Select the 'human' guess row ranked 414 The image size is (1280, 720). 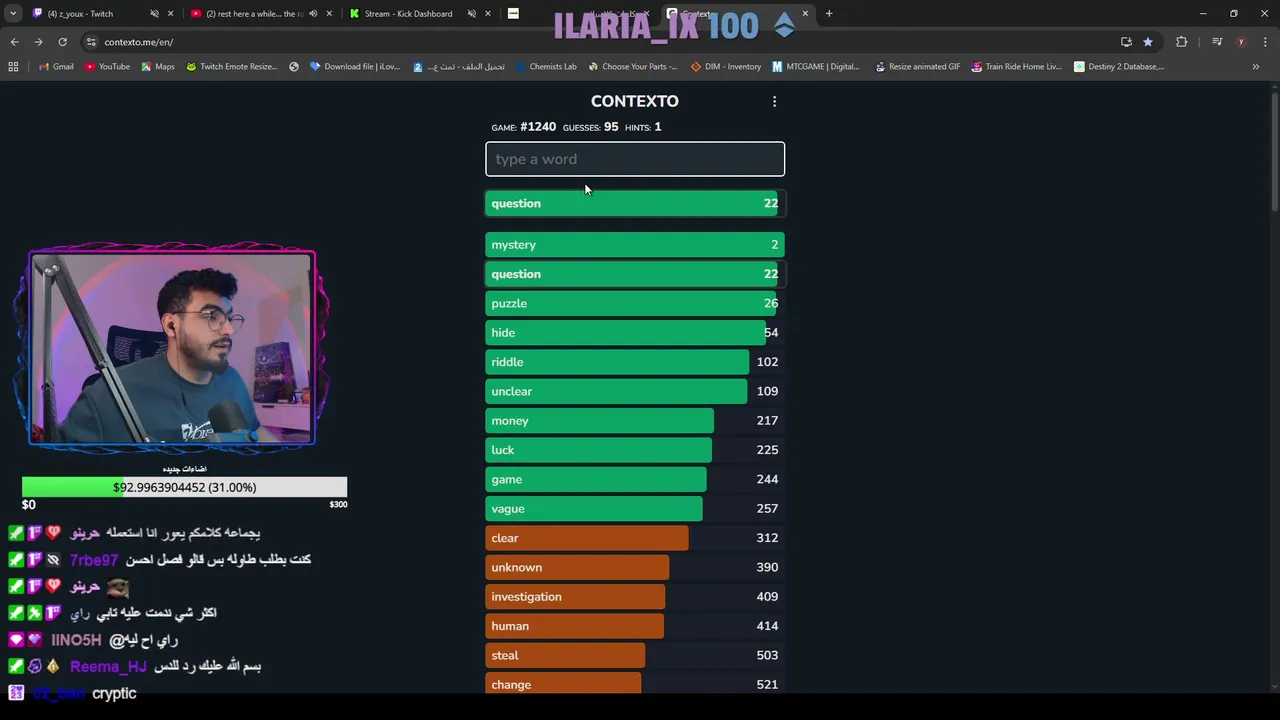click(635, 626)
